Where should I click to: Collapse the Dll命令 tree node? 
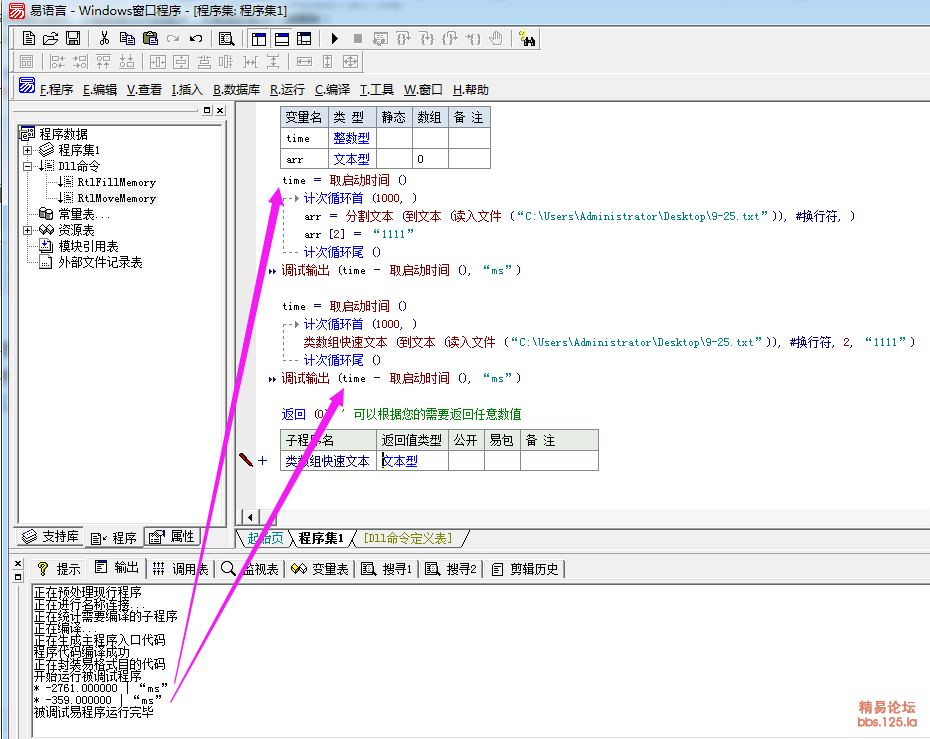tap(27, 167)
